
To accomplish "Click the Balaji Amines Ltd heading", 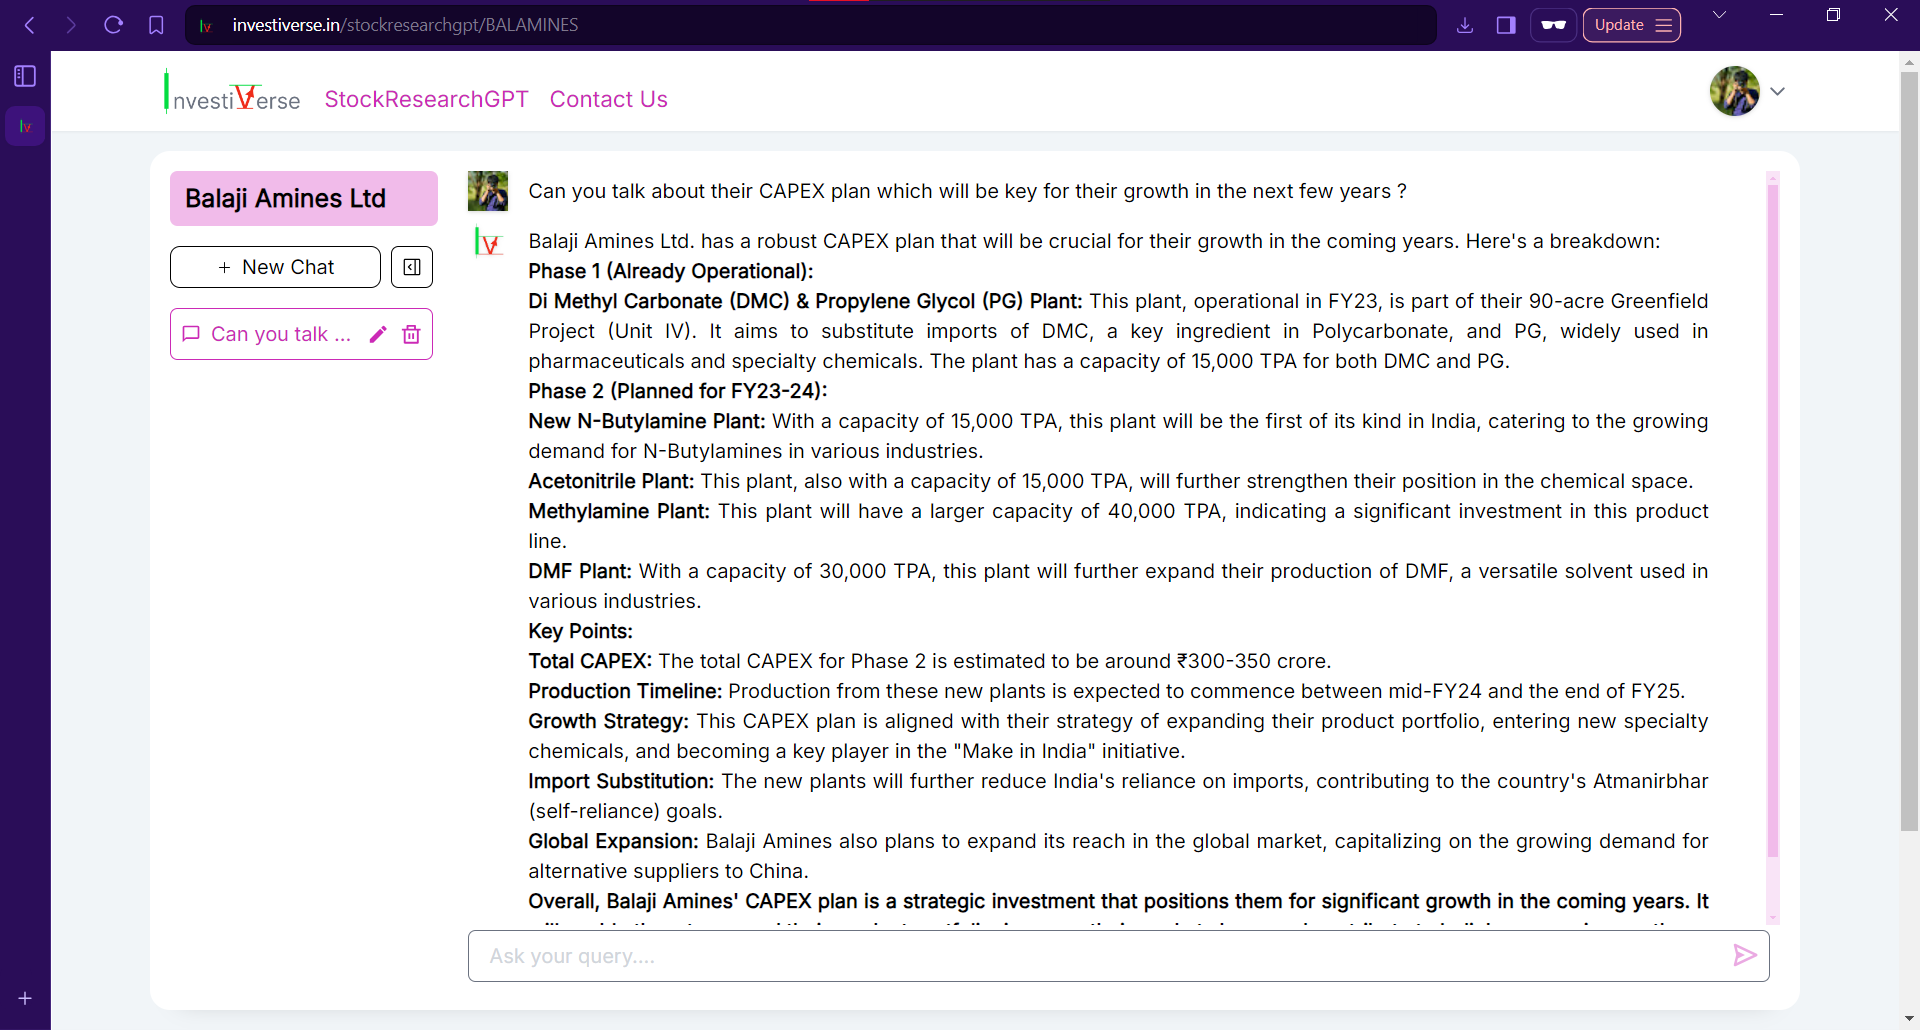I will pyautogui.click(x=304, y=198).
